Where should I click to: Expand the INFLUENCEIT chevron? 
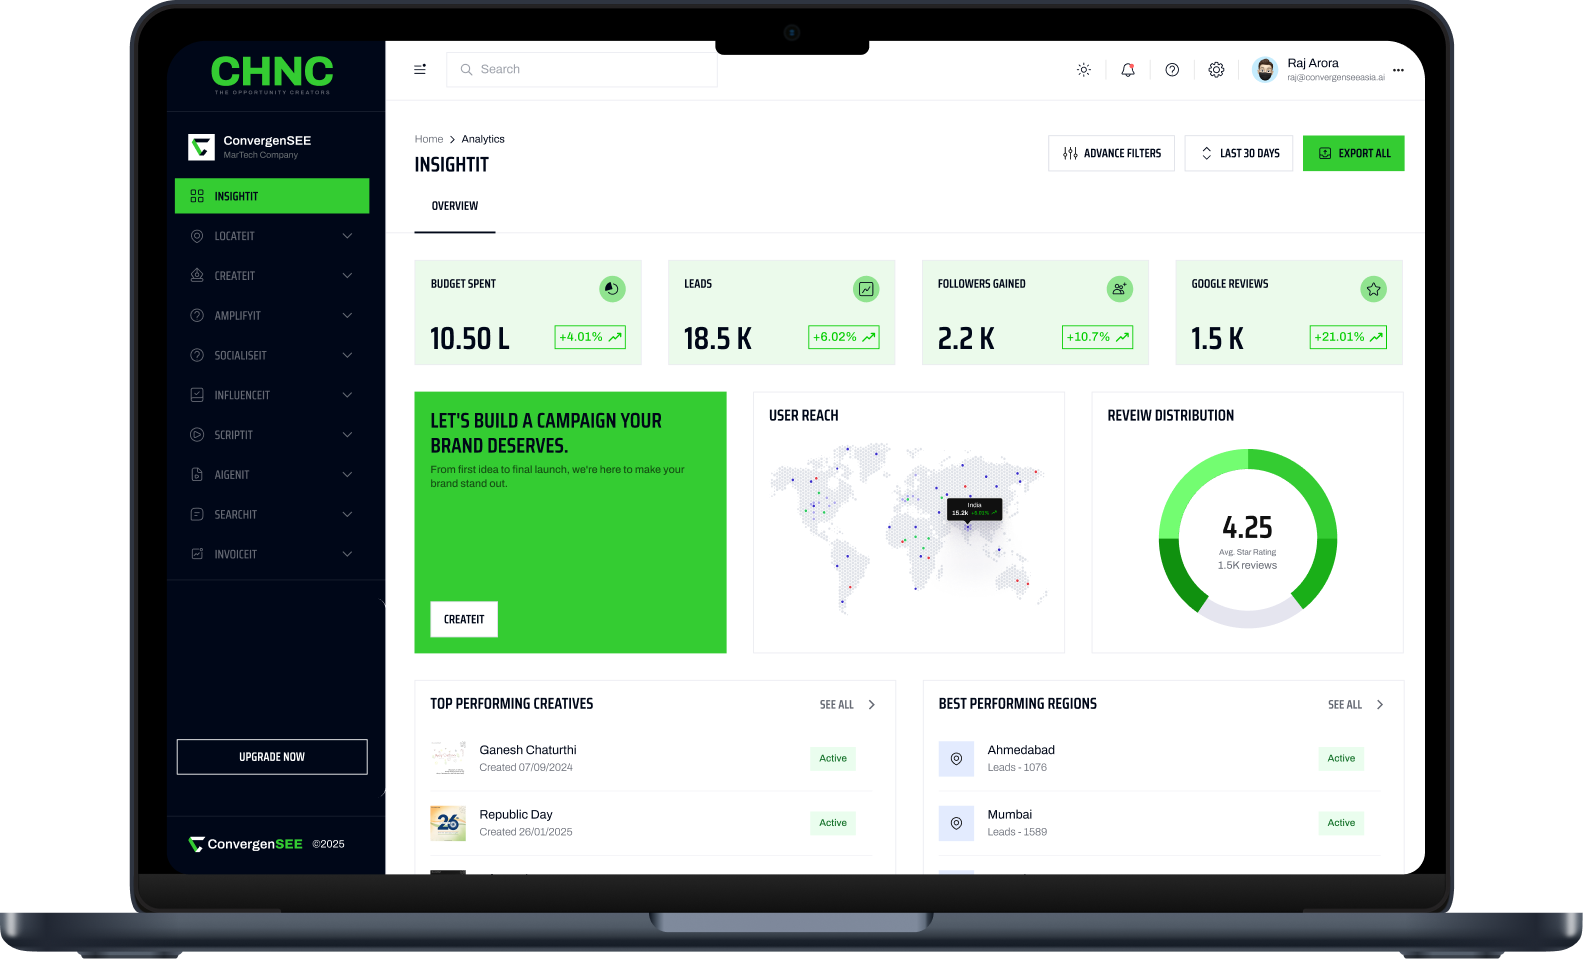click(x=347, y=395)
